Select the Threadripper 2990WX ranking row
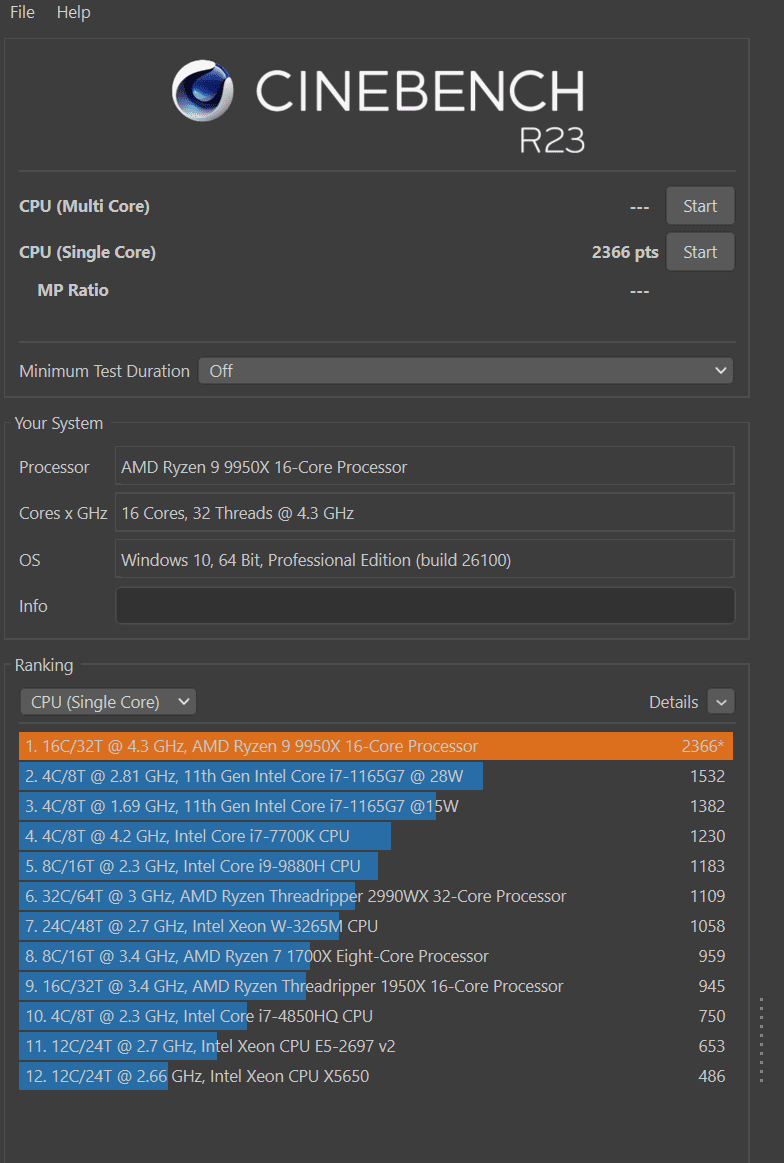Screen dimensions: 784x1163 (376, 896)
